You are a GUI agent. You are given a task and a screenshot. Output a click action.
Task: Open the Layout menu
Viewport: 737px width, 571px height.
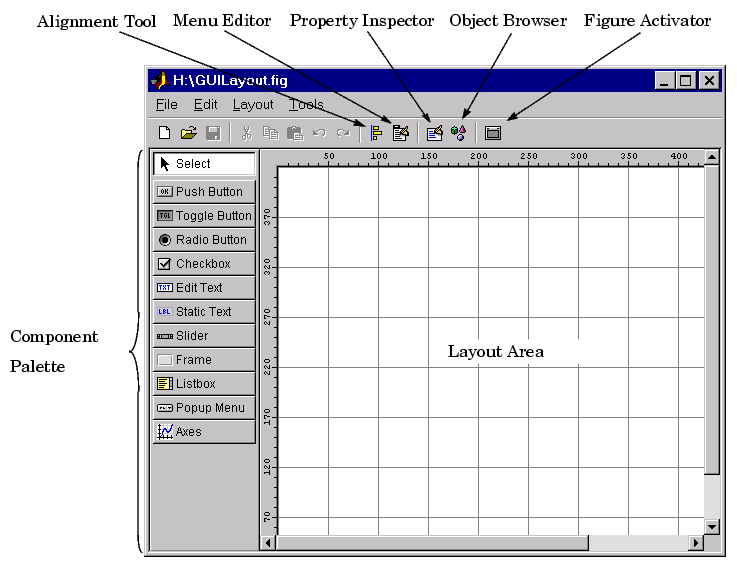click(x=253, y=104)
